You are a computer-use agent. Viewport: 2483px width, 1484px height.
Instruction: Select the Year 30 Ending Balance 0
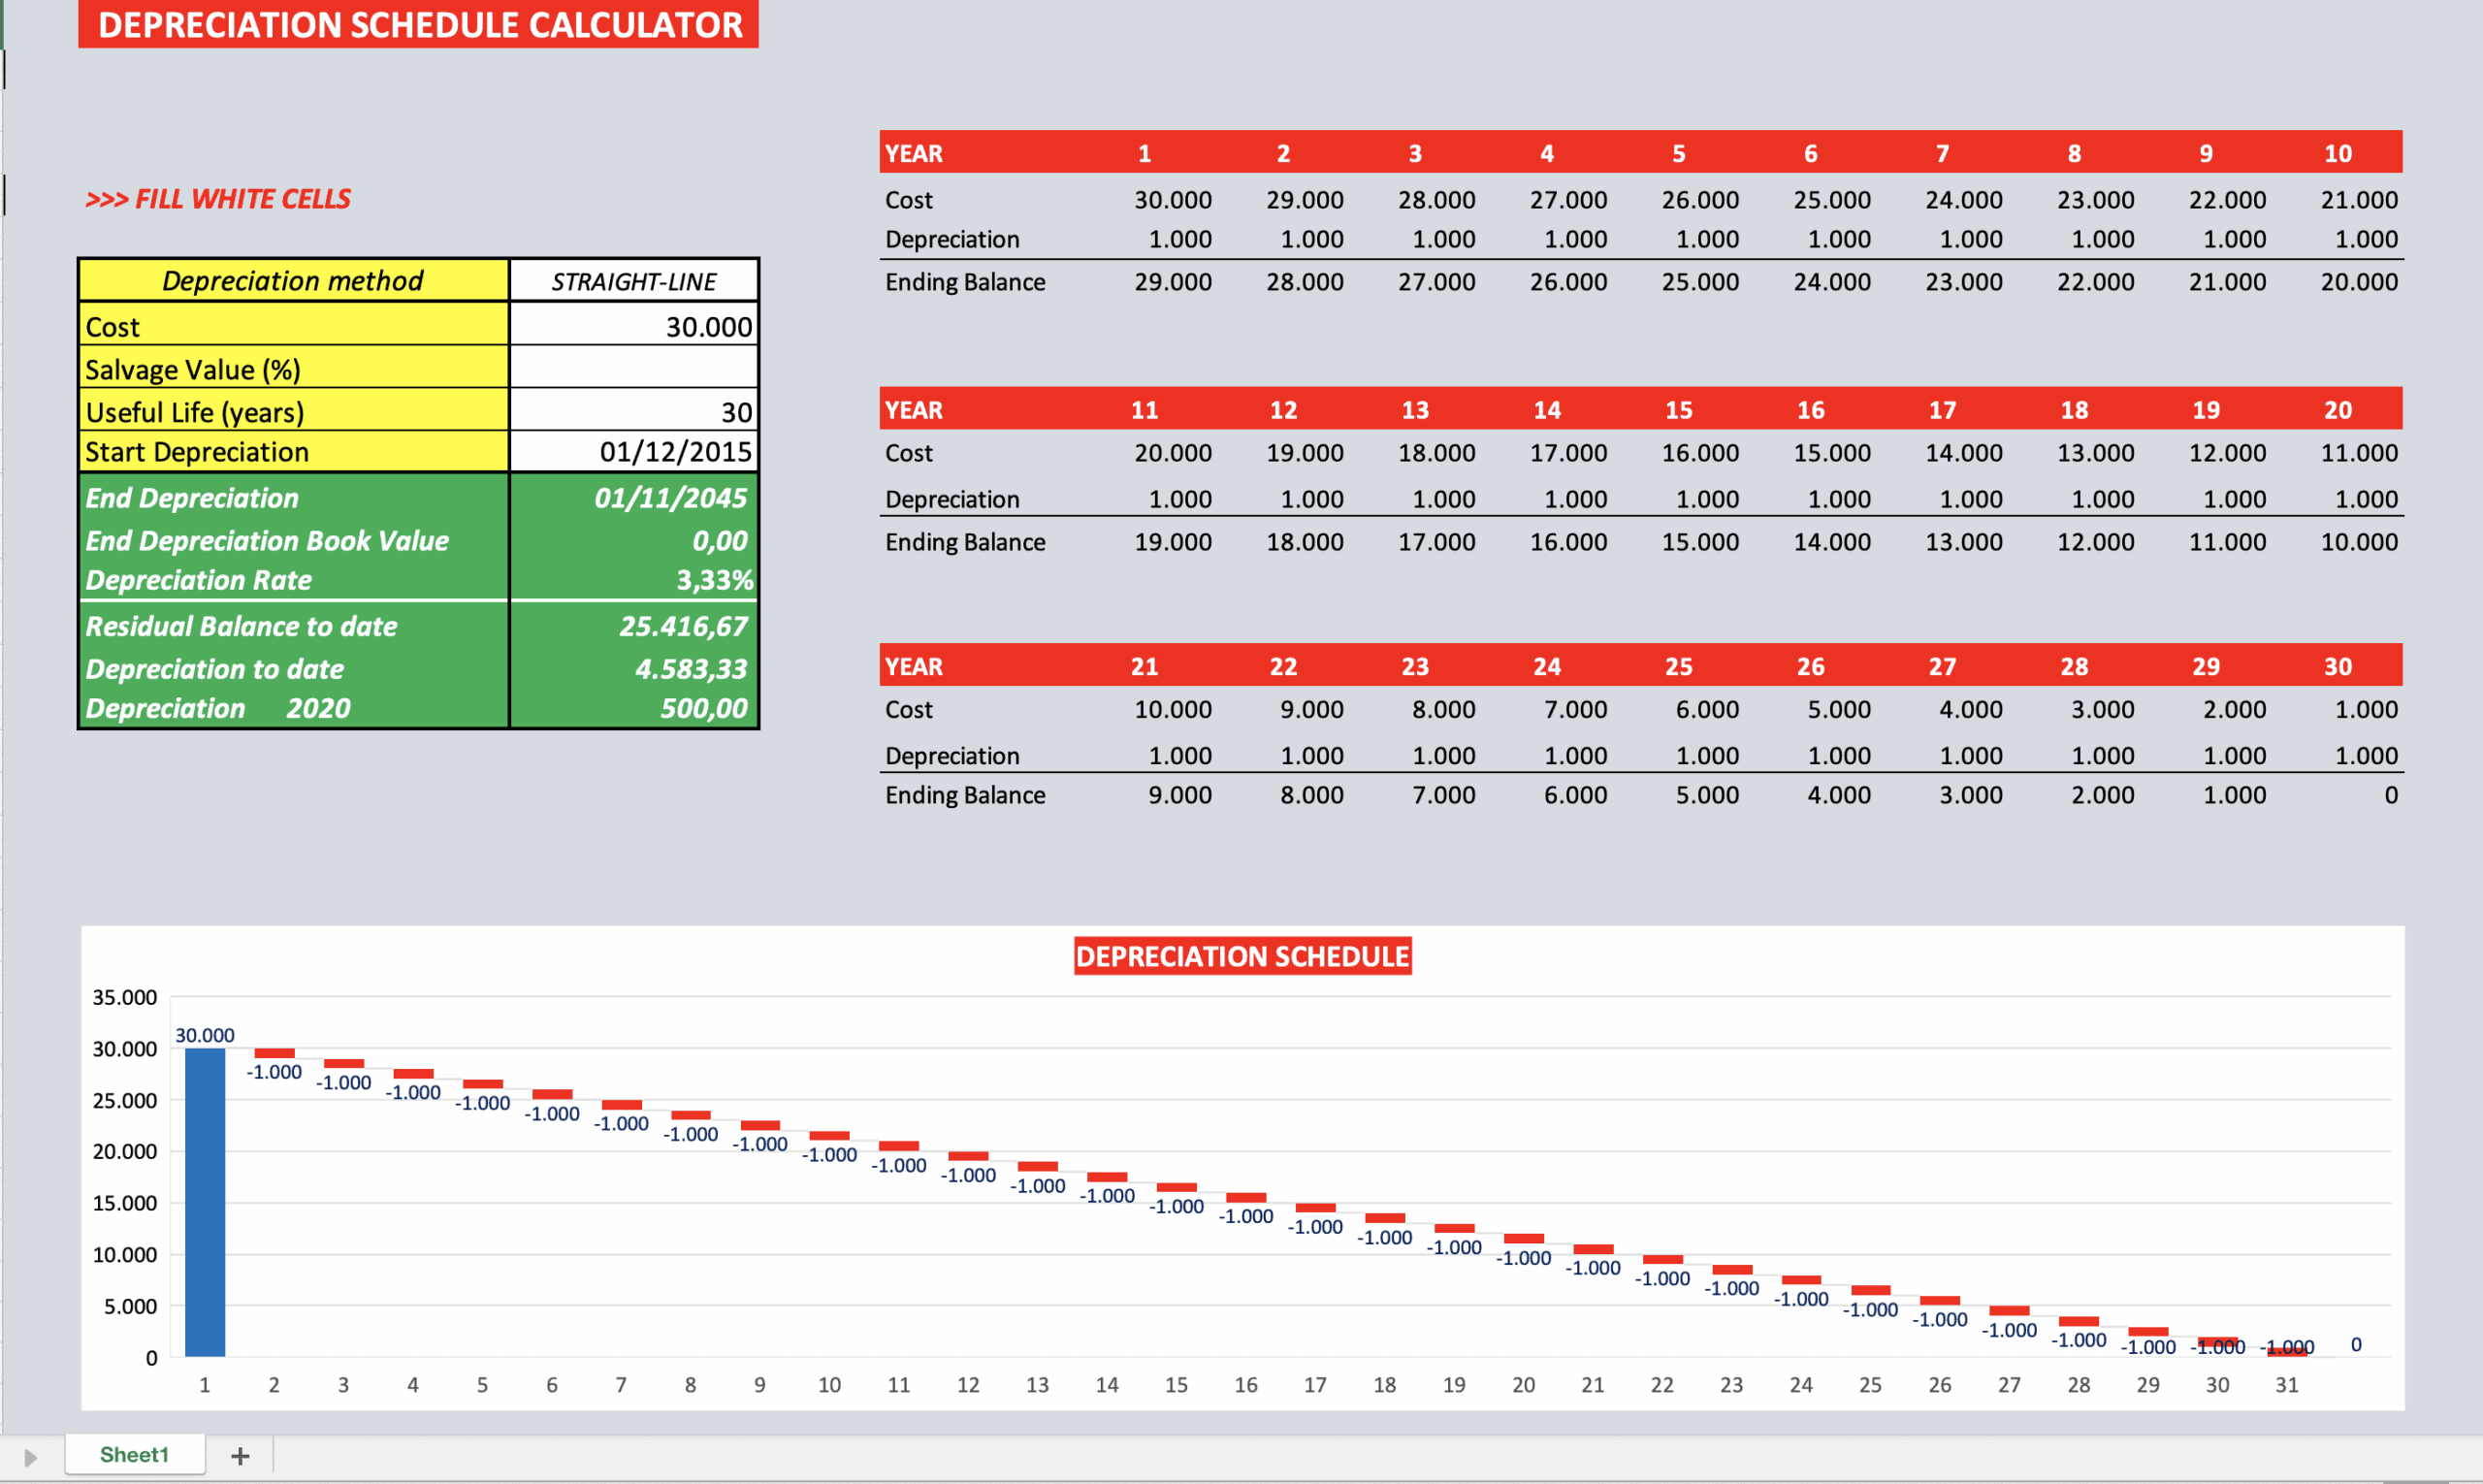pyautogui.click(x=2389, y=795)
